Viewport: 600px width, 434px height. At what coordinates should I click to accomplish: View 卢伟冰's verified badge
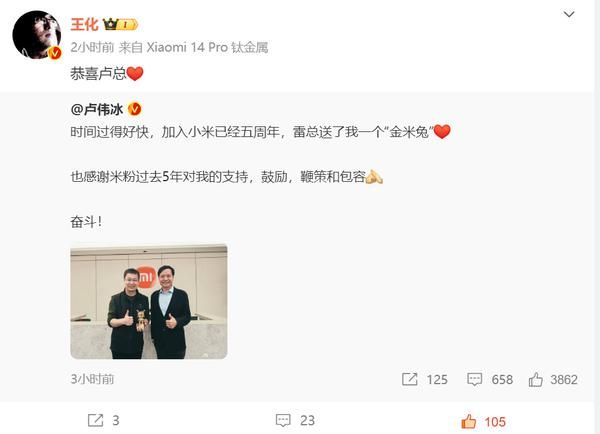[x=134, y=109]
